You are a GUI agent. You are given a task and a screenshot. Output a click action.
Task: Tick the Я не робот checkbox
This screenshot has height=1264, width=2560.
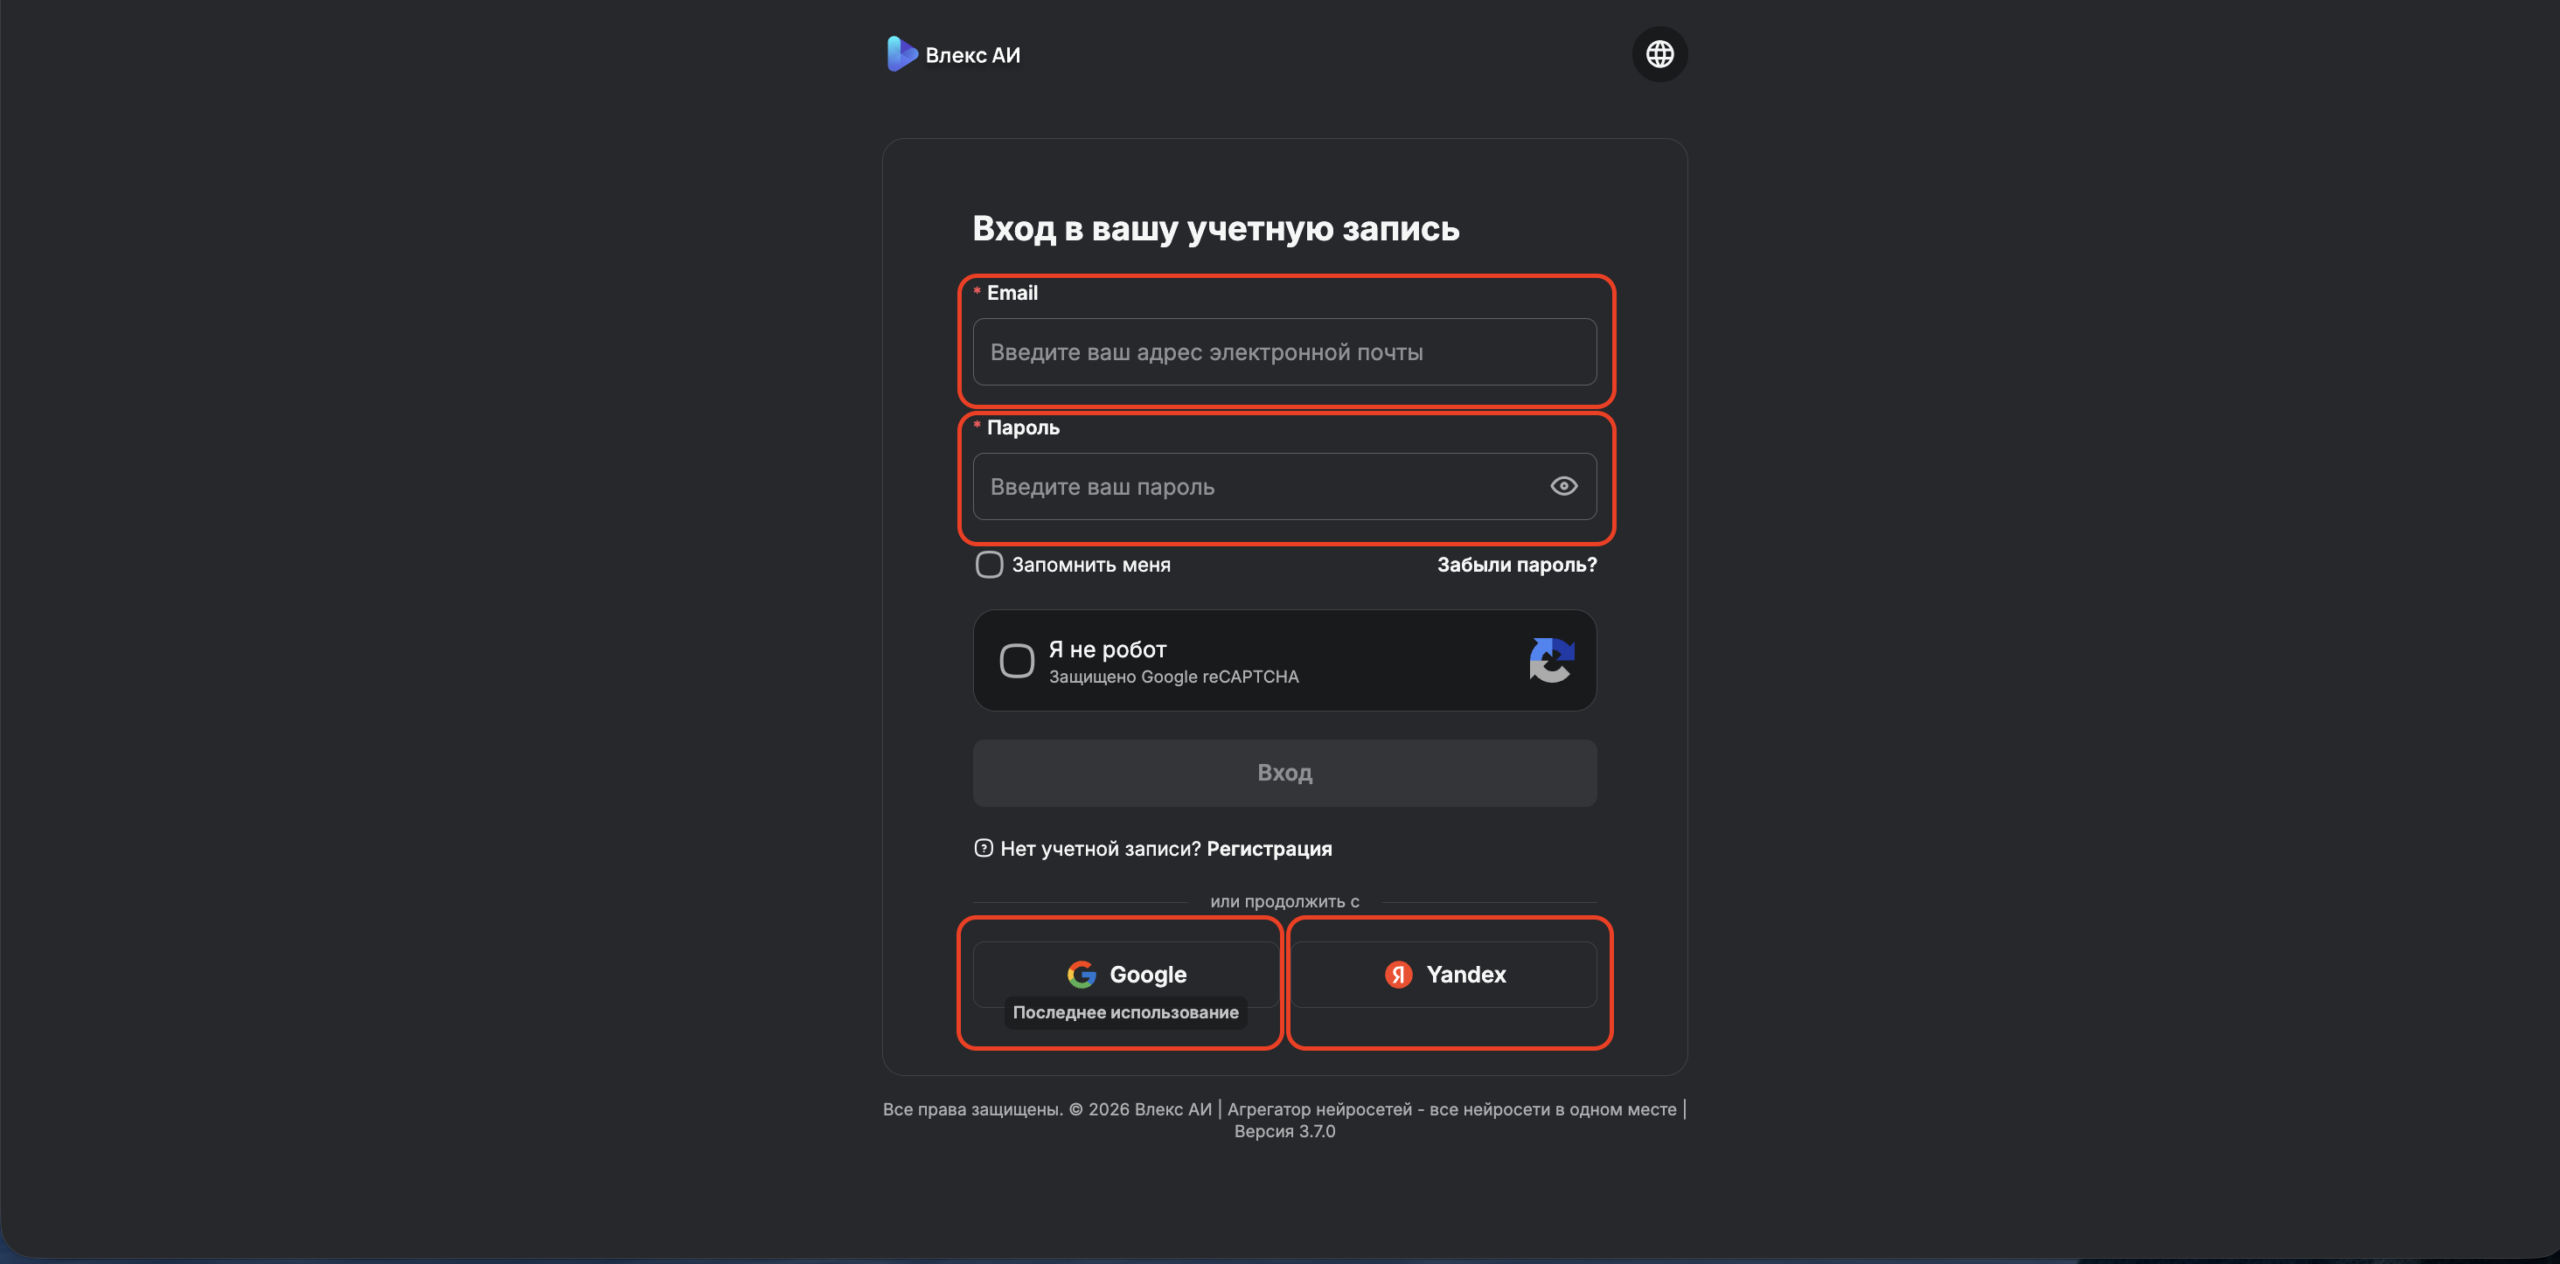click(1017, 661)
